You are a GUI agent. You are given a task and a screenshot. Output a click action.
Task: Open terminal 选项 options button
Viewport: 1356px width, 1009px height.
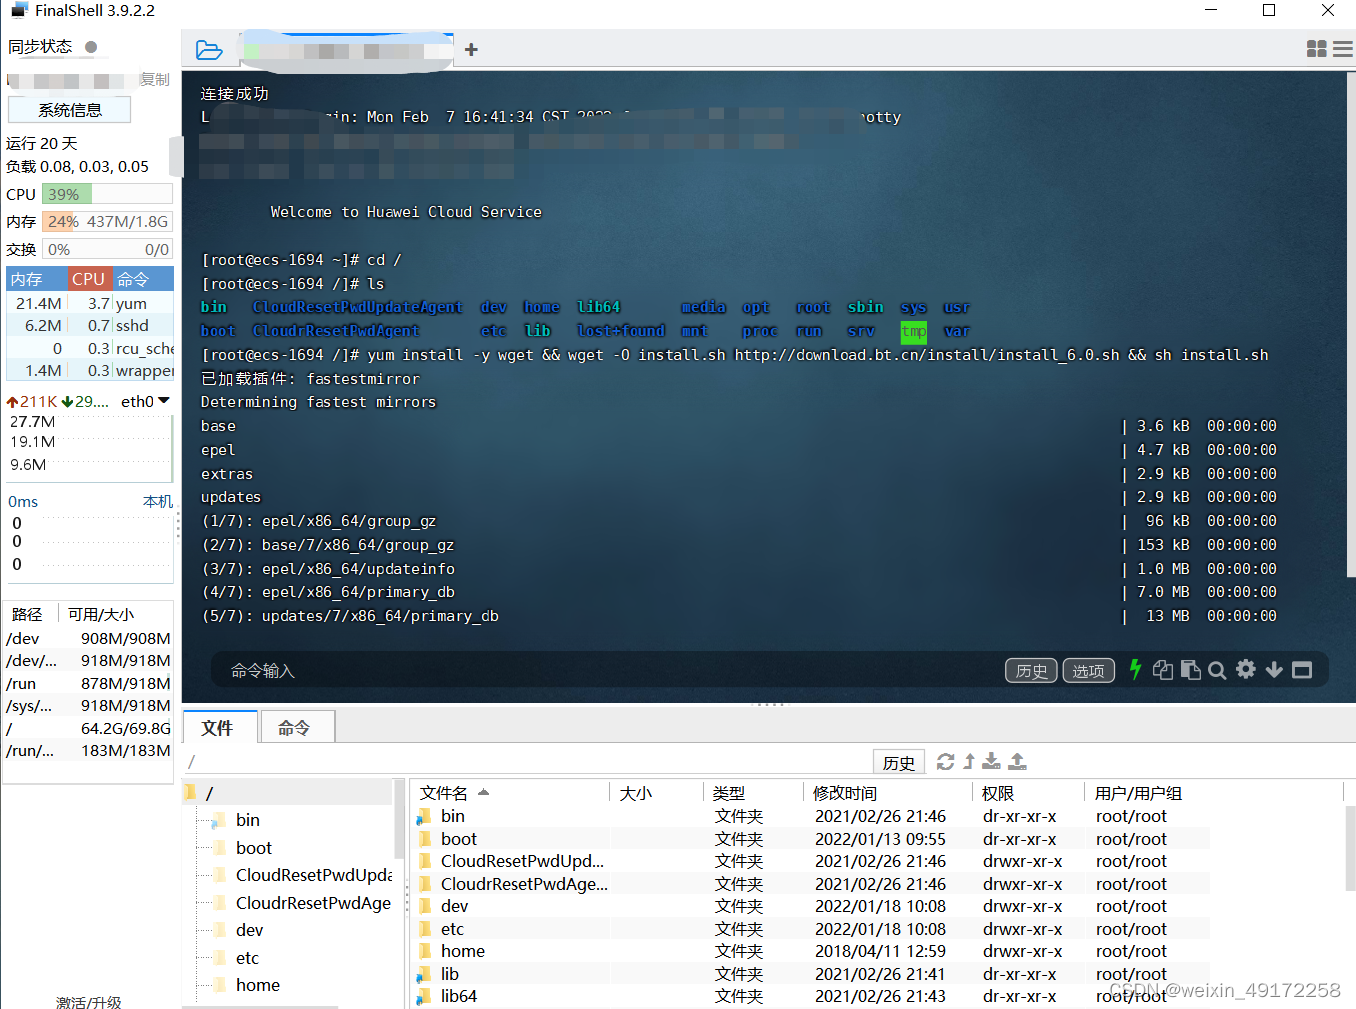tap(1088, 671)
